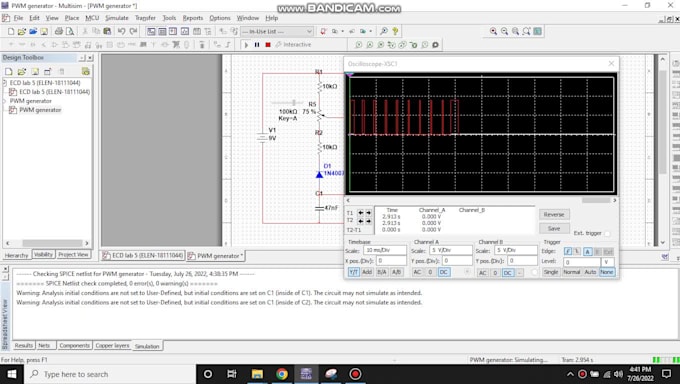The width and height of the screenshot is (680, 384).
Task: Move cursor T1 right with arrow button
Action: [368, 213]
